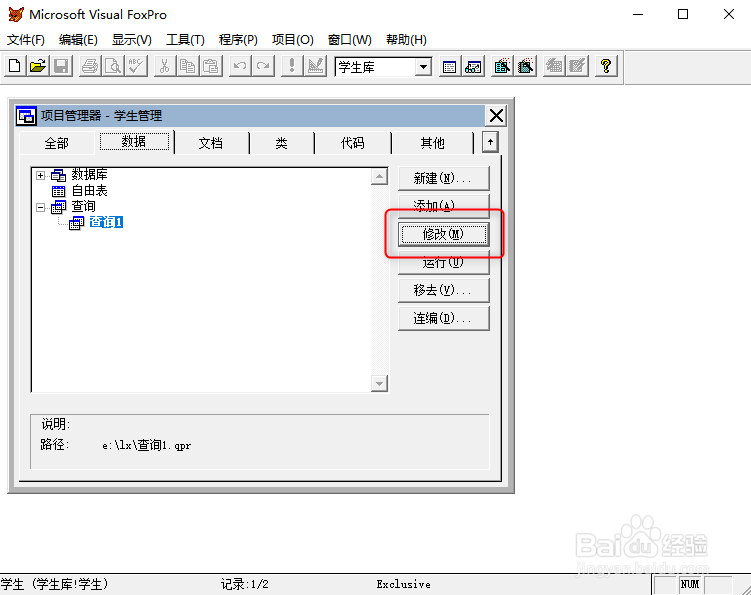The height and width of the screenshot is (595, 751).
Task: Collapse the 查询 tree node
Action: 41,207
